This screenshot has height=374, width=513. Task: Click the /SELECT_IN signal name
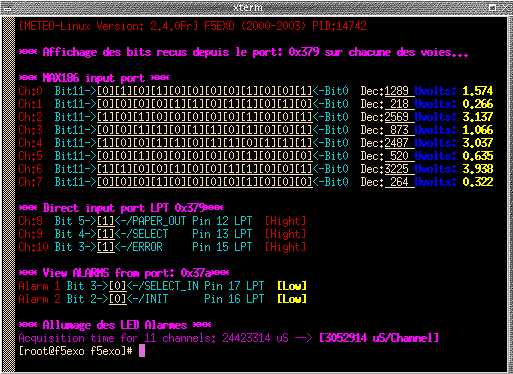168,286
